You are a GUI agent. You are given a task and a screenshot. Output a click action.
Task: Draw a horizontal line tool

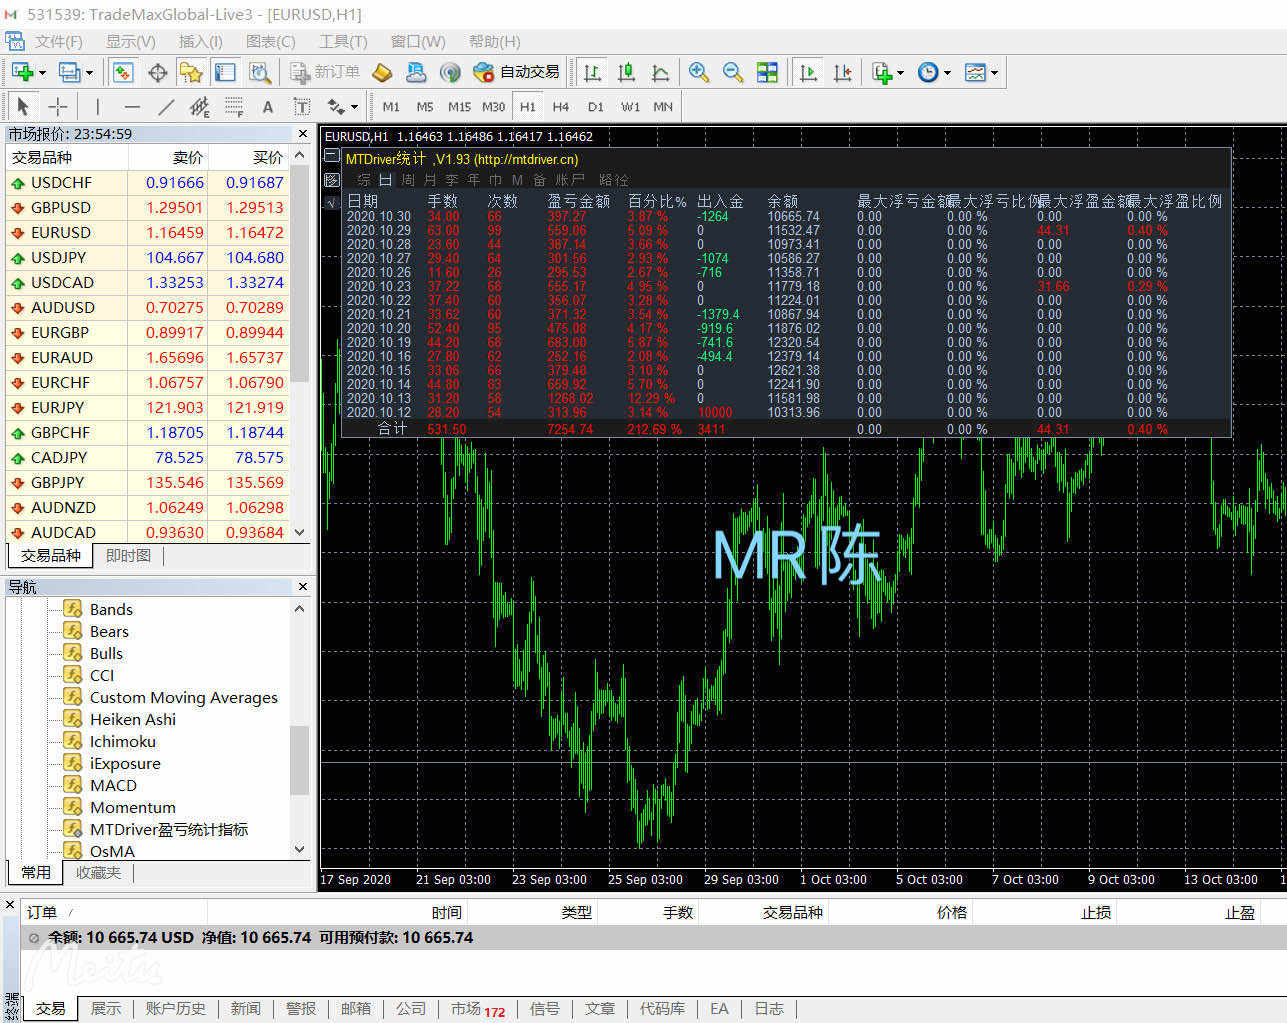point(132,106)
